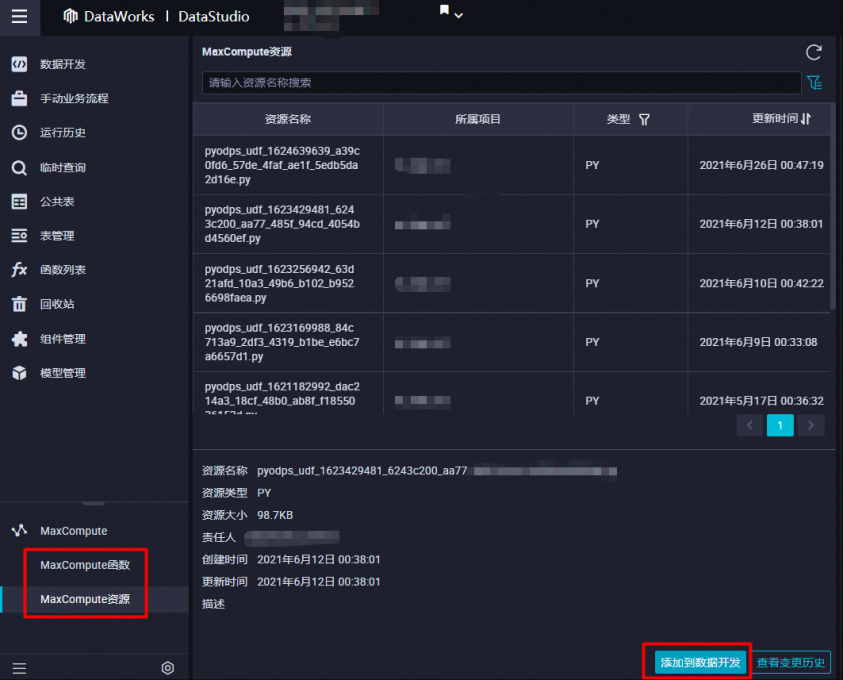Sort by 更新时间 arrows icon
This screenshot has width=843, height=680.
coord(805,119)
